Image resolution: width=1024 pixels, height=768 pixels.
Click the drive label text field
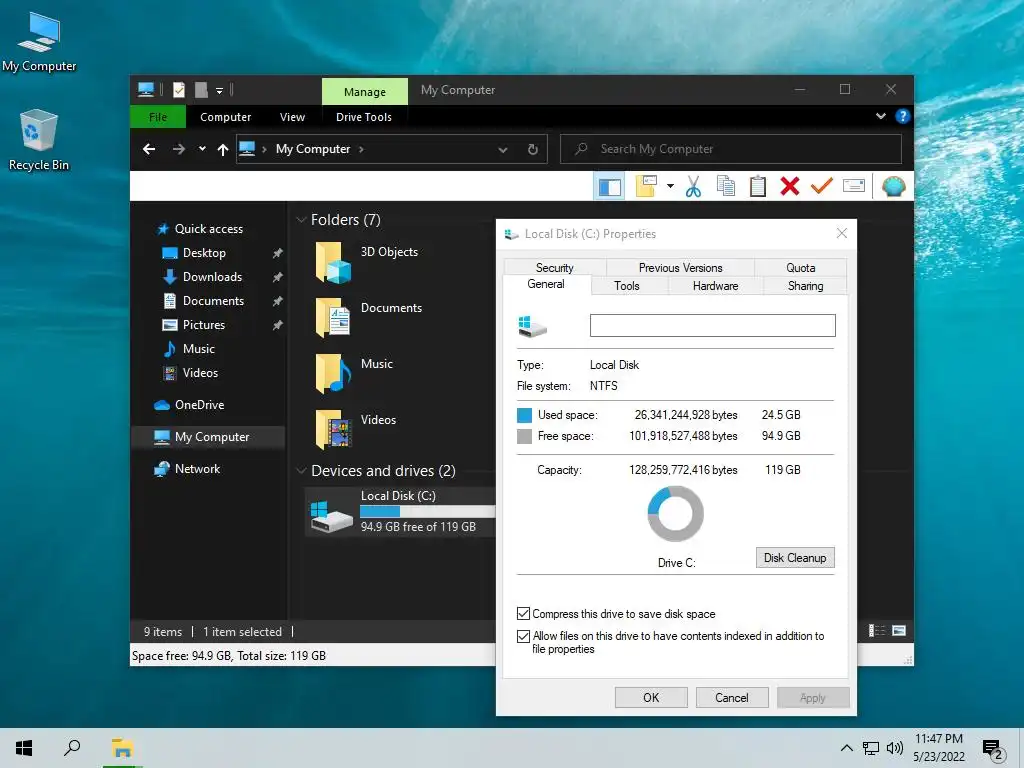(712, 325)
